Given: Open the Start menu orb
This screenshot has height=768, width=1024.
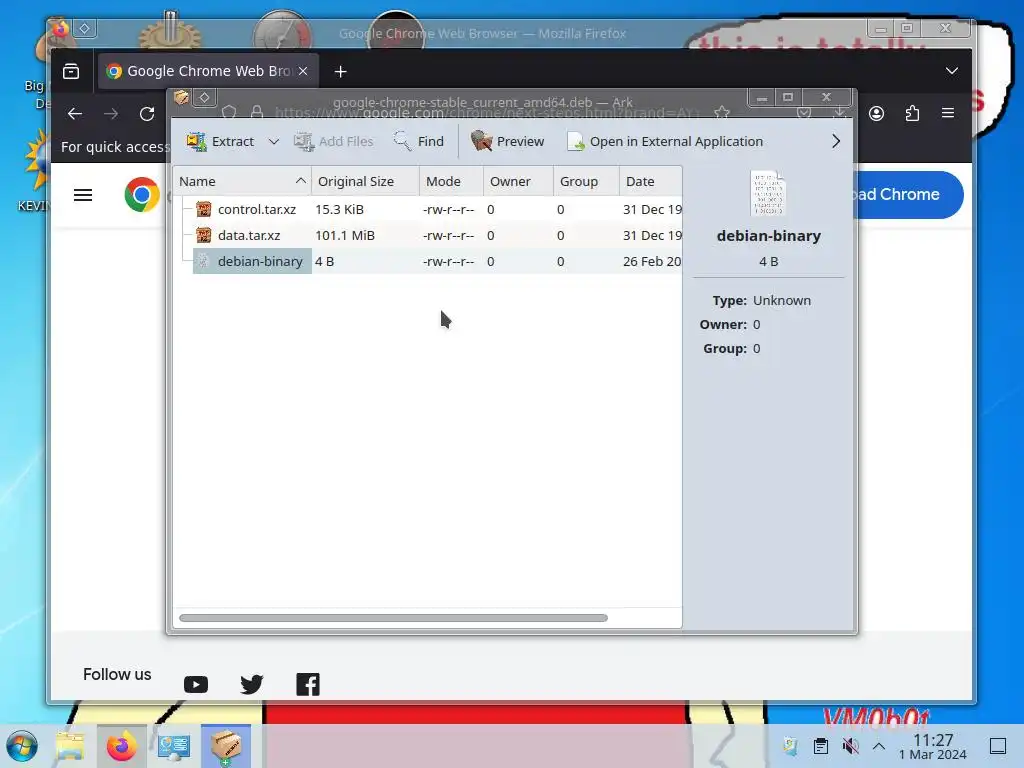Looking at the screenshot, I should pos(22,746).
